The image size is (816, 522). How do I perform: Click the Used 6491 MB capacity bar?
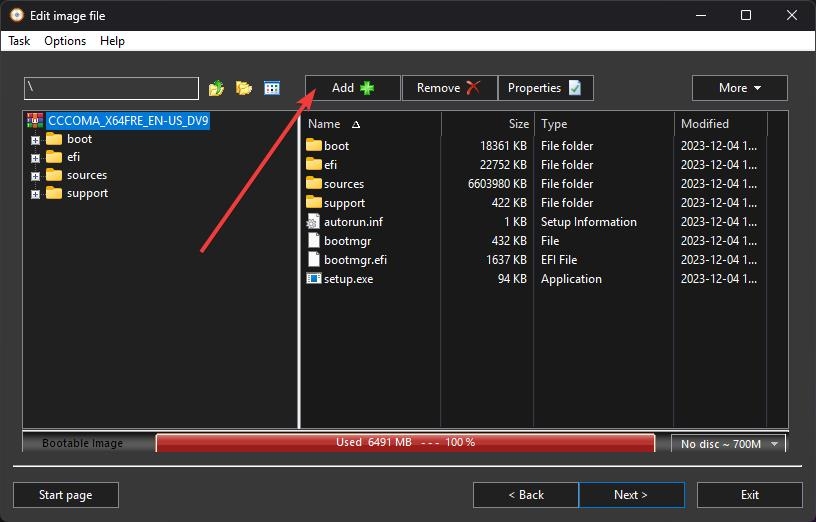tap(405, 442)
